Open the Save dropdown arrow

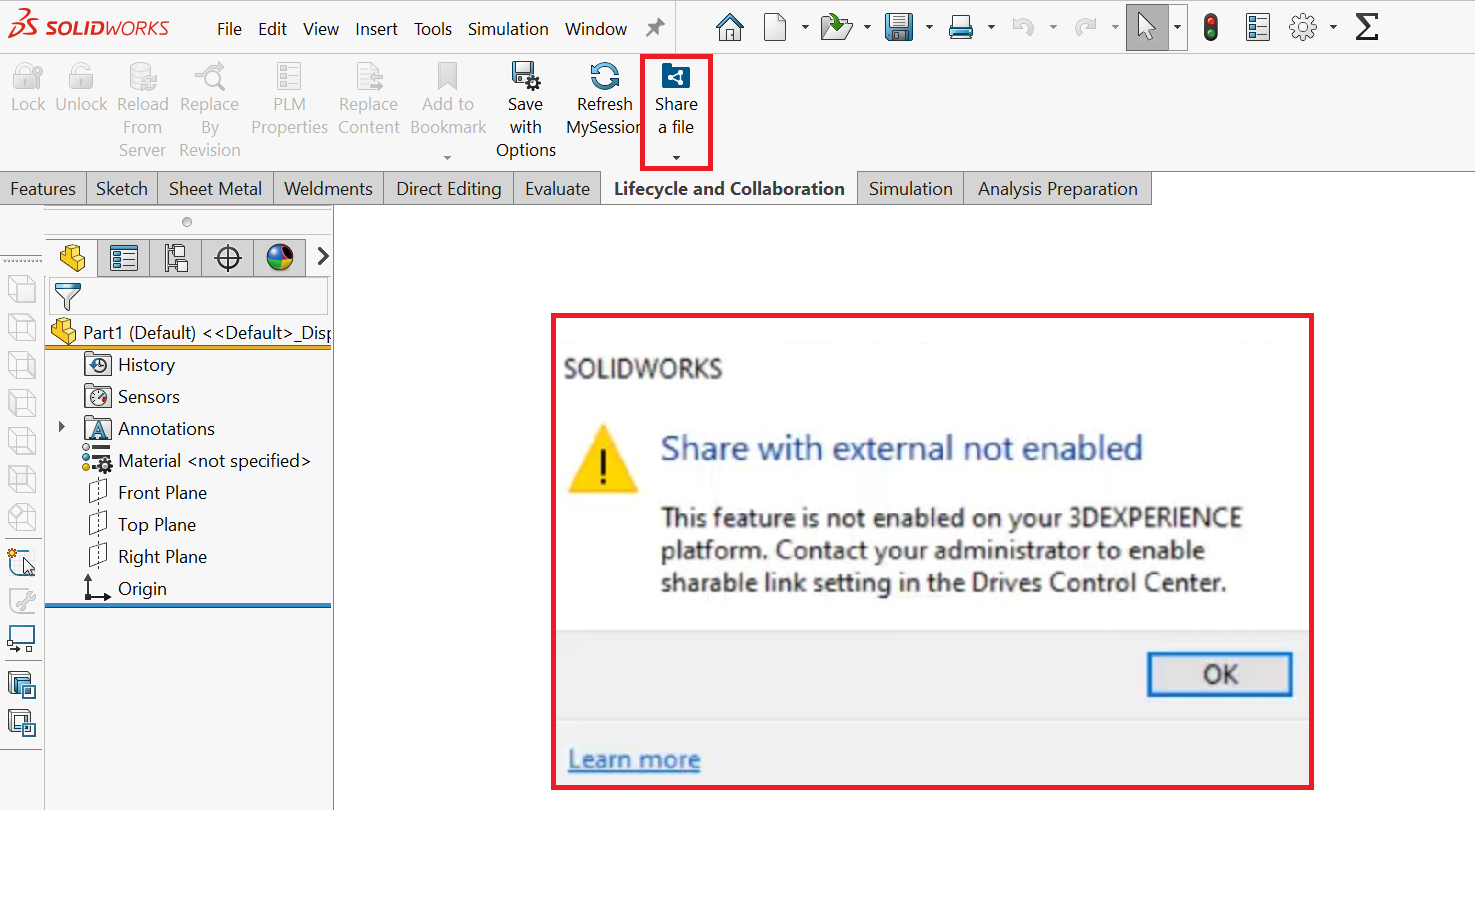click(x=927, y=27)
